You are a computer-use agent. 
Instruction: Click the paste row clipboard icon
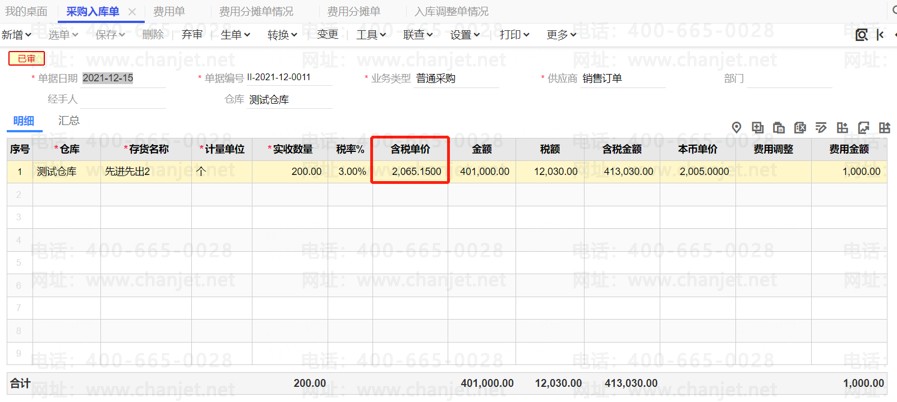[x=779, y=128]
